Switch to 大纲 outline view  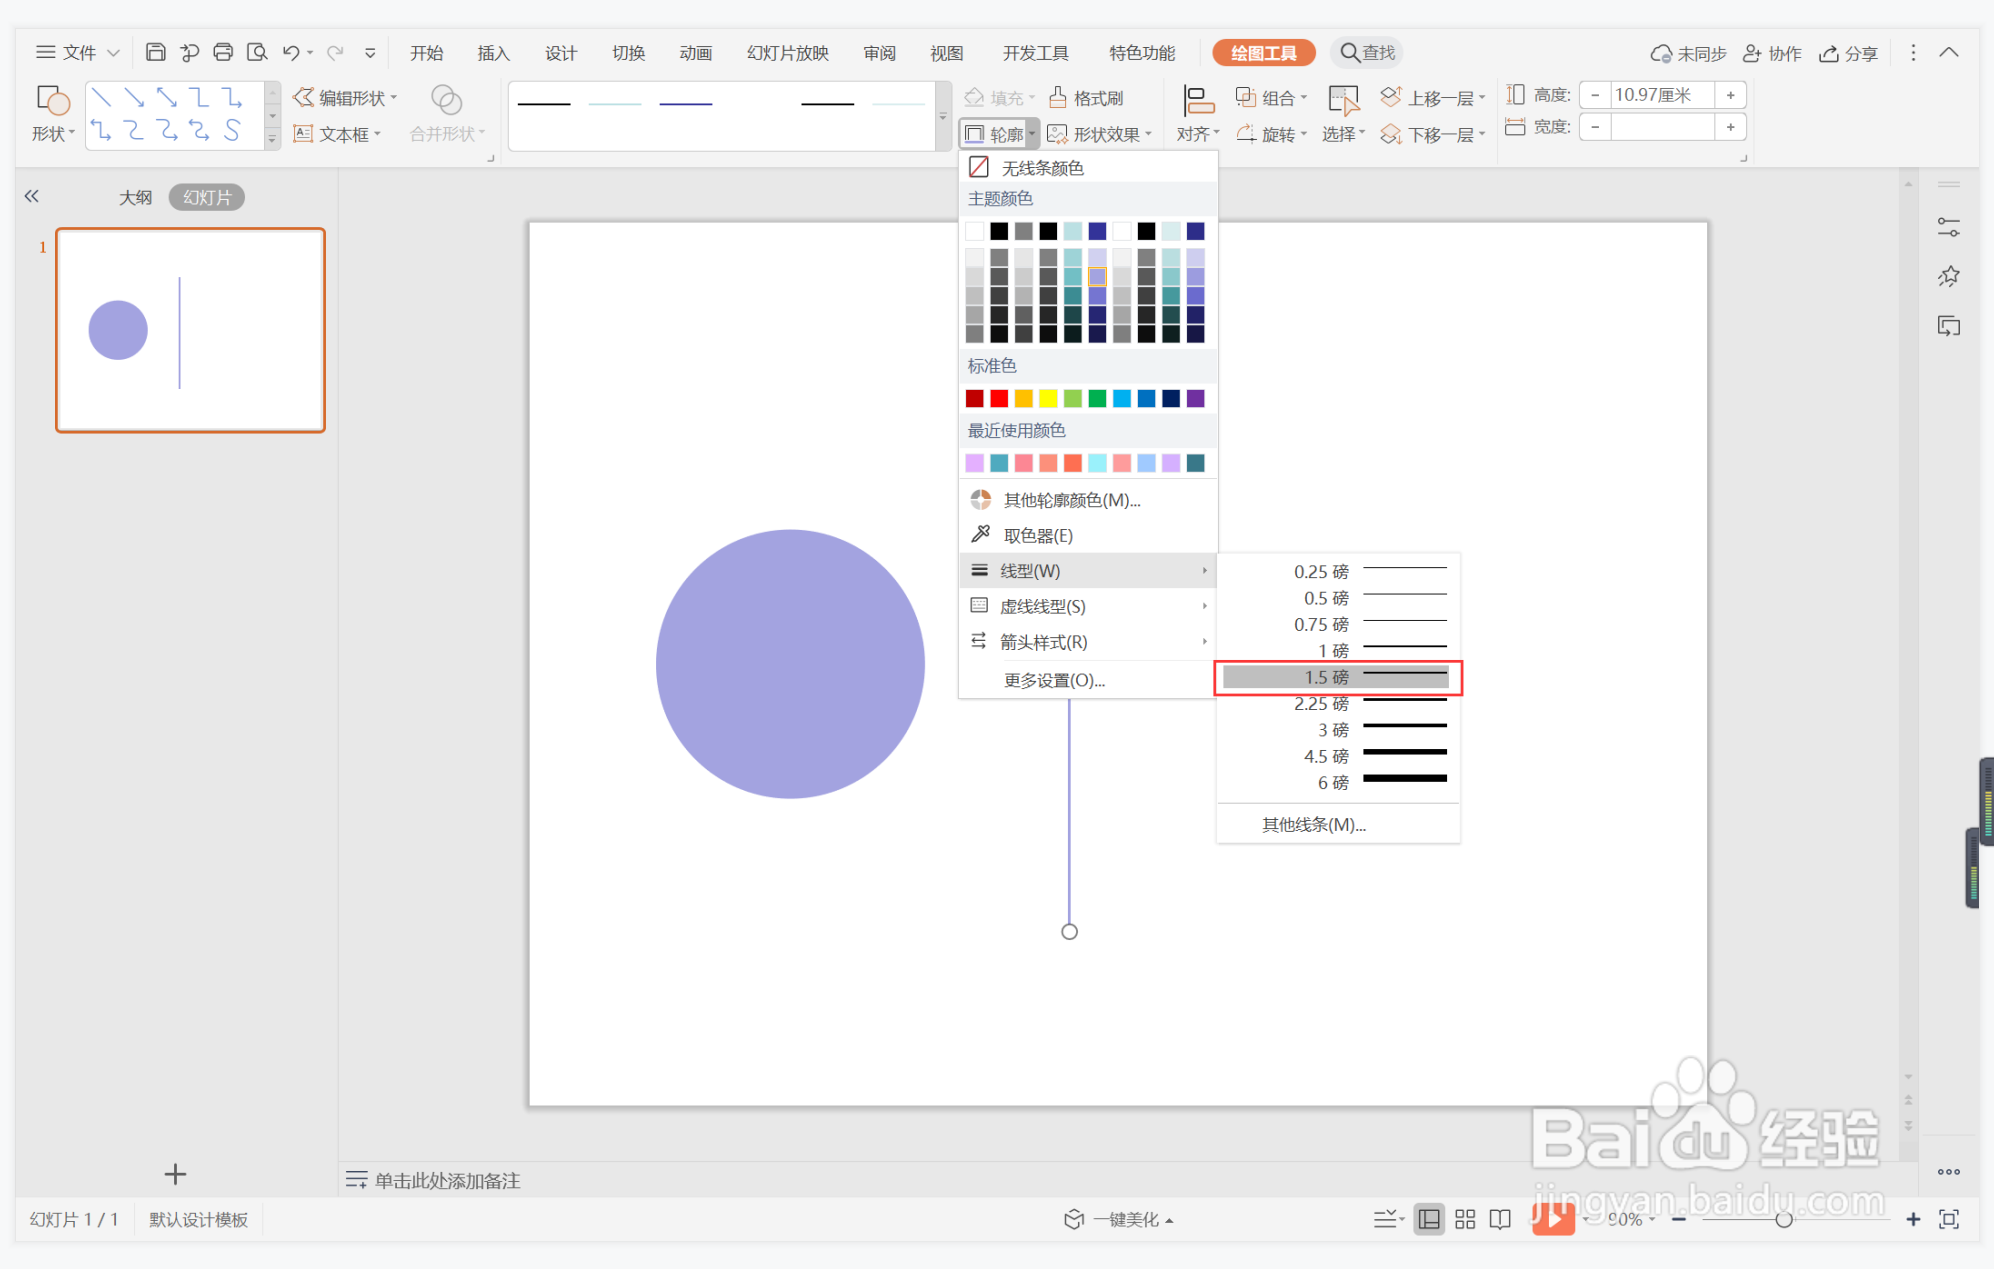135,197
